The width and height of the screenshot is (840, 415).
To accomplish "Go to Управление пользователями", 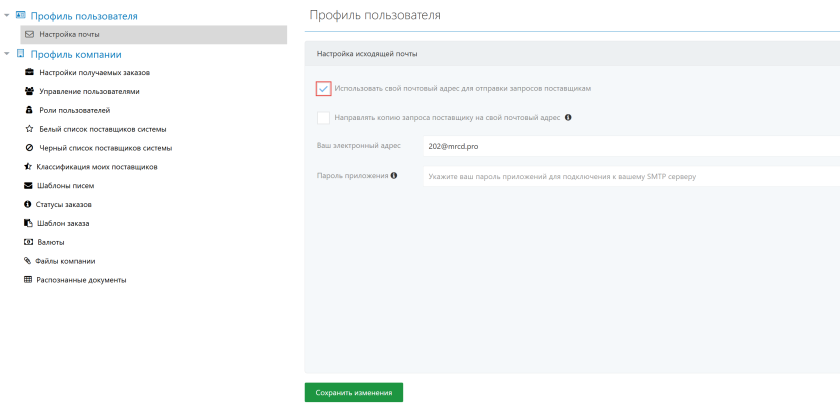I will point(89,92).
